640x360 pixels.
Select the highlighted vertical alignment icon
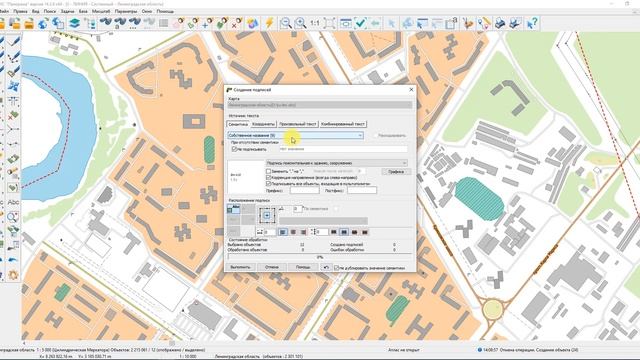pyautogui.click(x=344, y=232)
